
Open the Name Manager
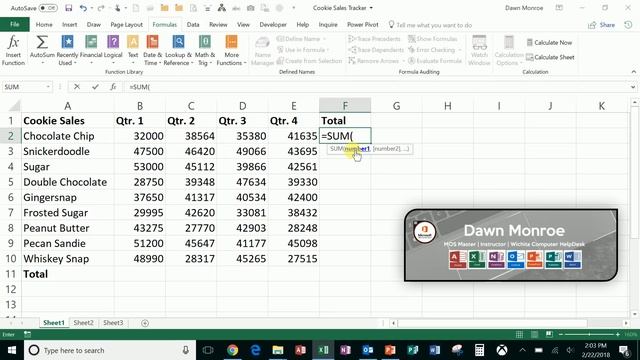point(262,51)
